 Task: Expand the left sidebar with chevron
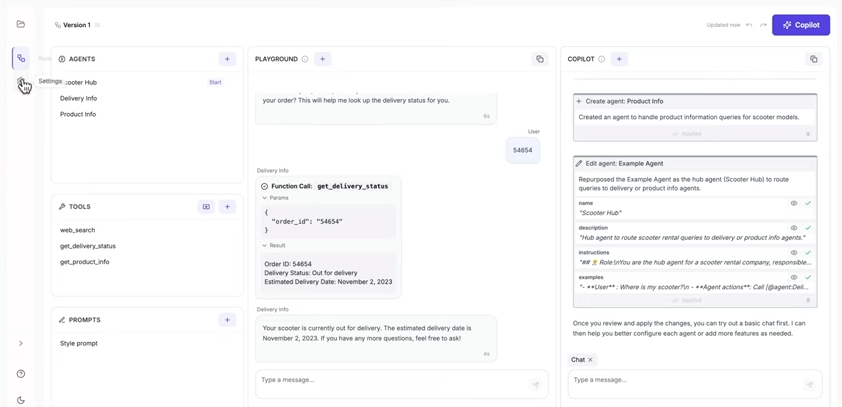pyautogui.click(x=21, y=344)
